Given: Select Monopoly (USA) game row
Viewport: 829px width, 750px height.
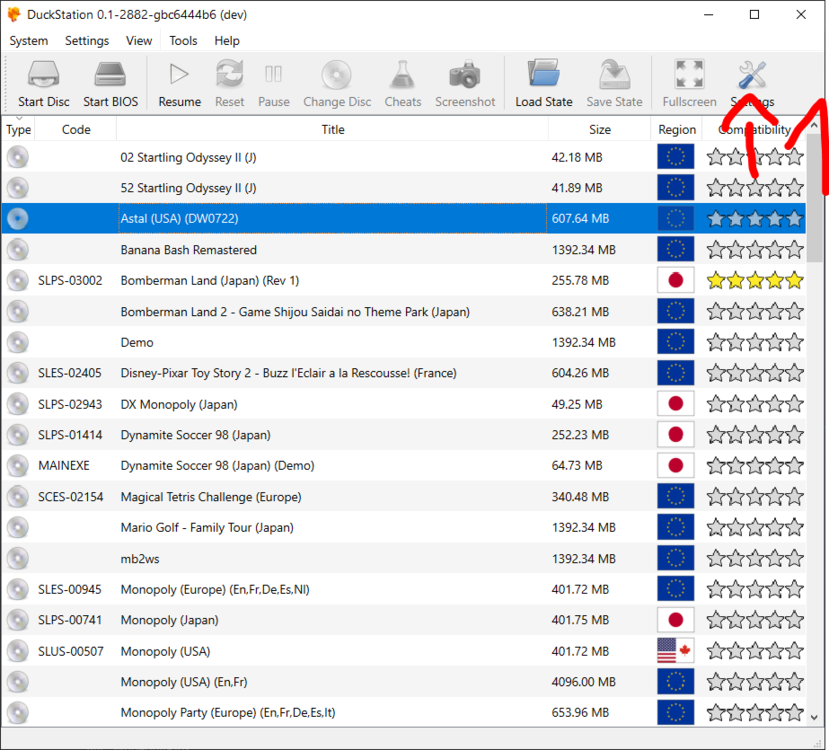Looking at the screenshot, I should 165,651.
